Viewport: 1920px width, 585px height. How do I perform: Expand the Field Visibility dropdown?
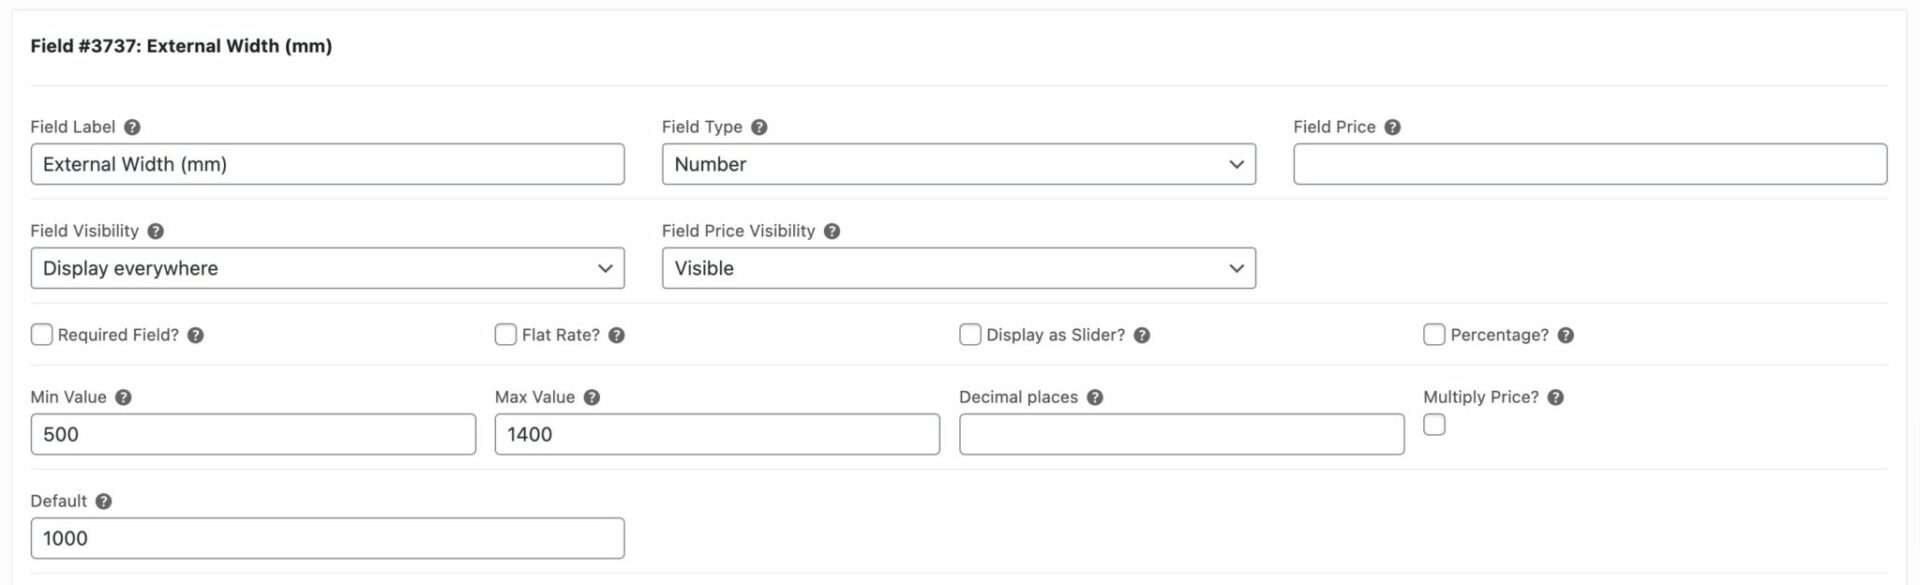point(327,268)
